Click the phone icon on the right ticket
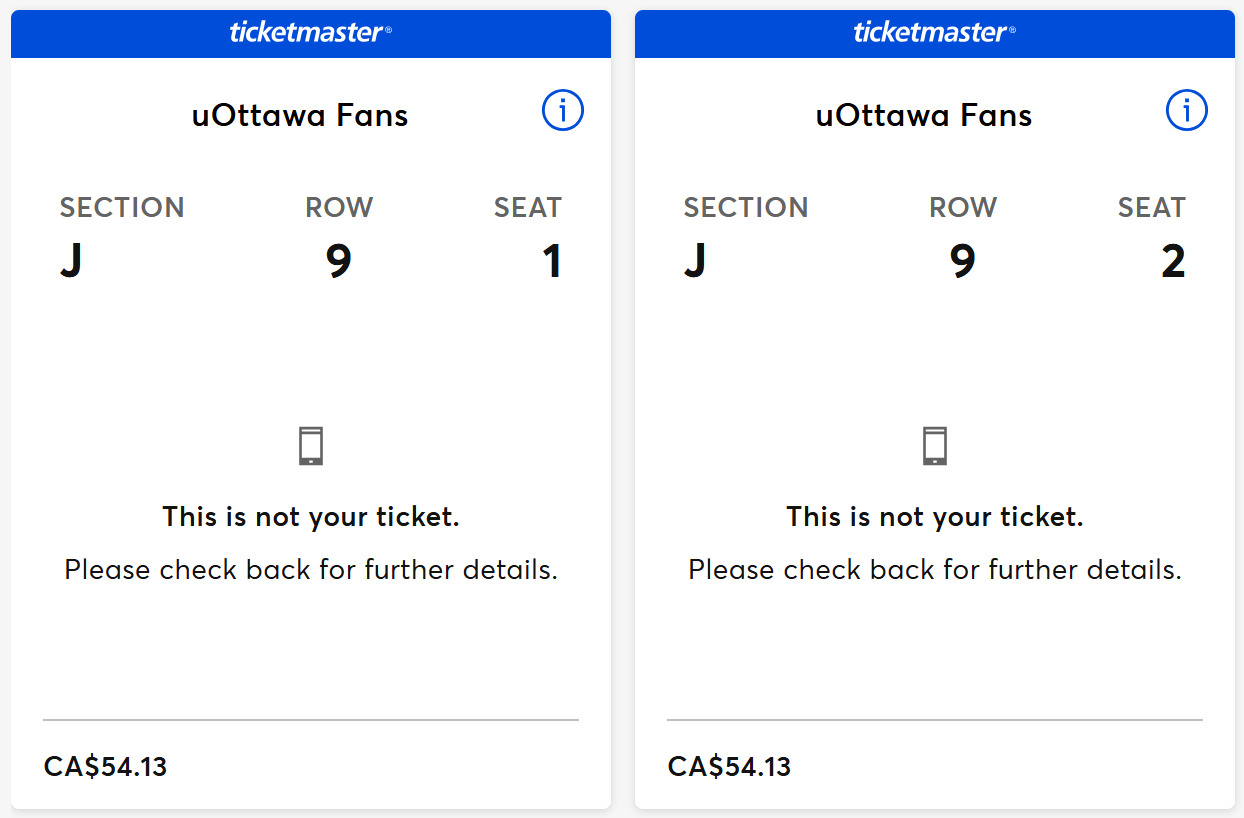This screenshot has height=818, width=1244. (934, 445)
